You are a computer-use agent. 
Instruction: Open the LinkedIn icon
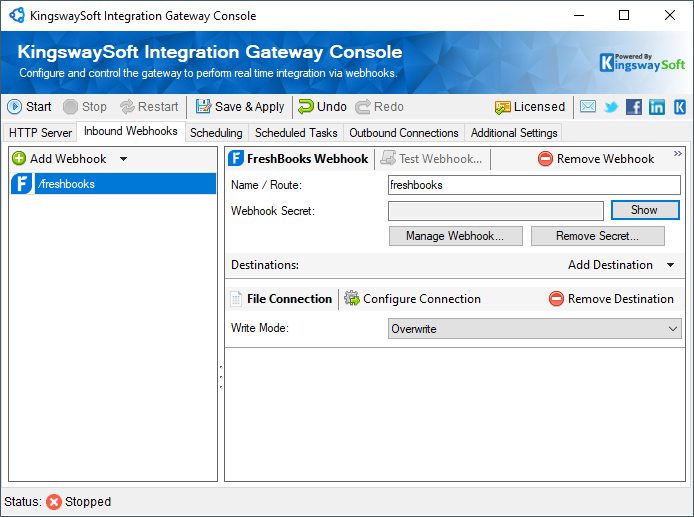click(x=657, y=107)
